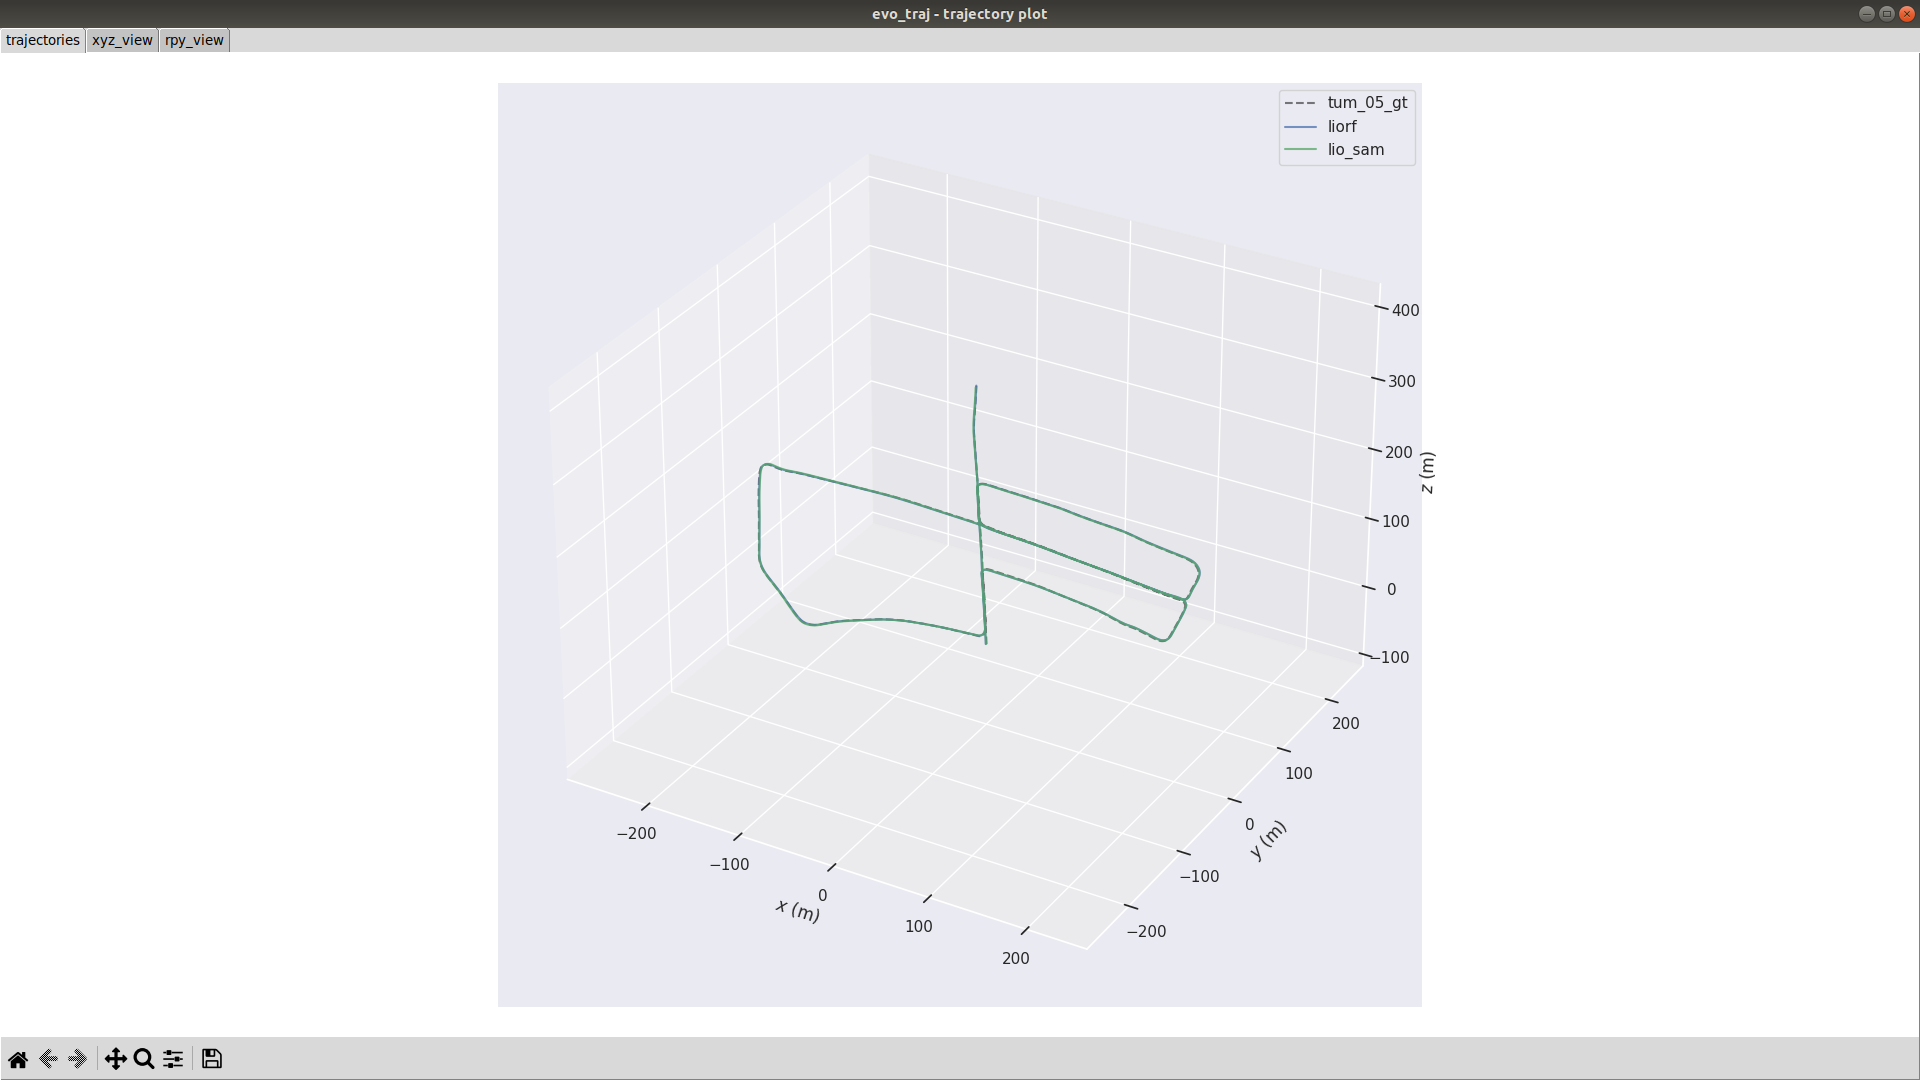Open Configure subplots sliders
Viewport: 1920px width, 1080px height.
[173, 1059]
